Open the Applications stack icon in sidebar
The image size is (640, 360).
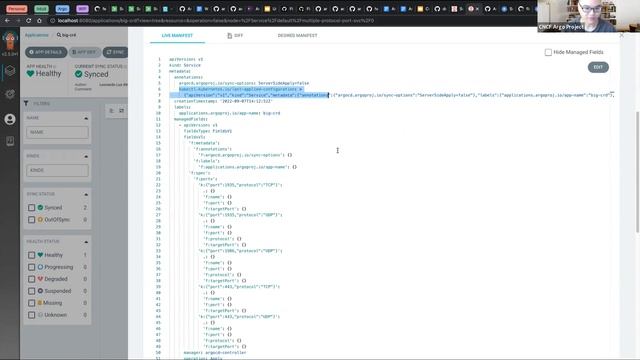(10, 71)
